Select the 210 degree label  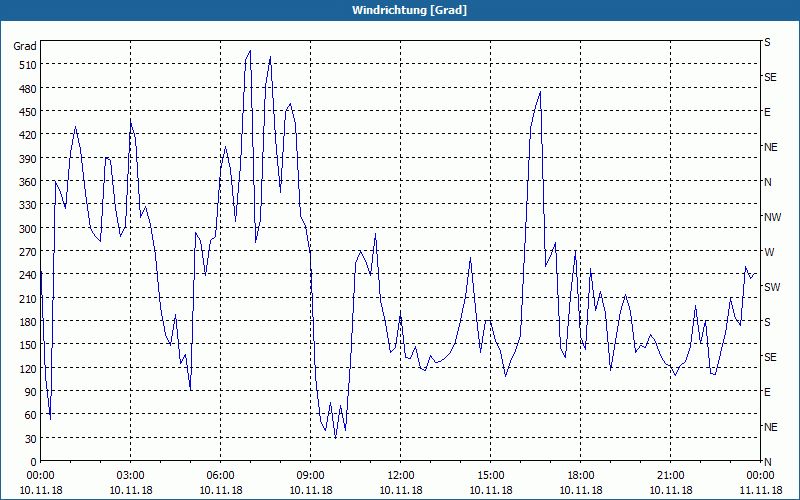pyautogui.click(x=28, y=298)
